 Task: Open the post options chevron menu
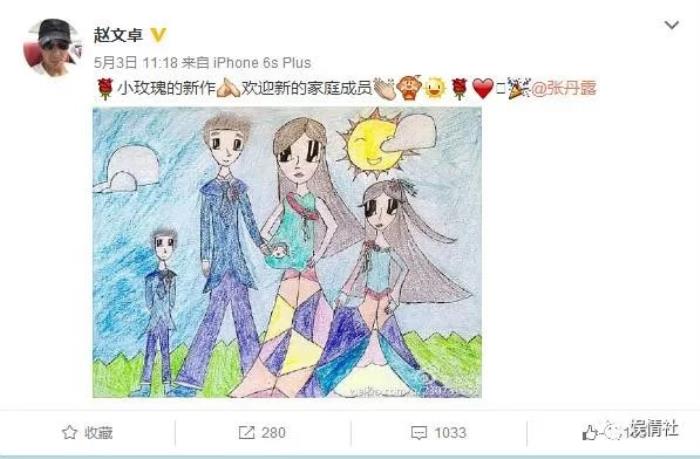[671, 25]
